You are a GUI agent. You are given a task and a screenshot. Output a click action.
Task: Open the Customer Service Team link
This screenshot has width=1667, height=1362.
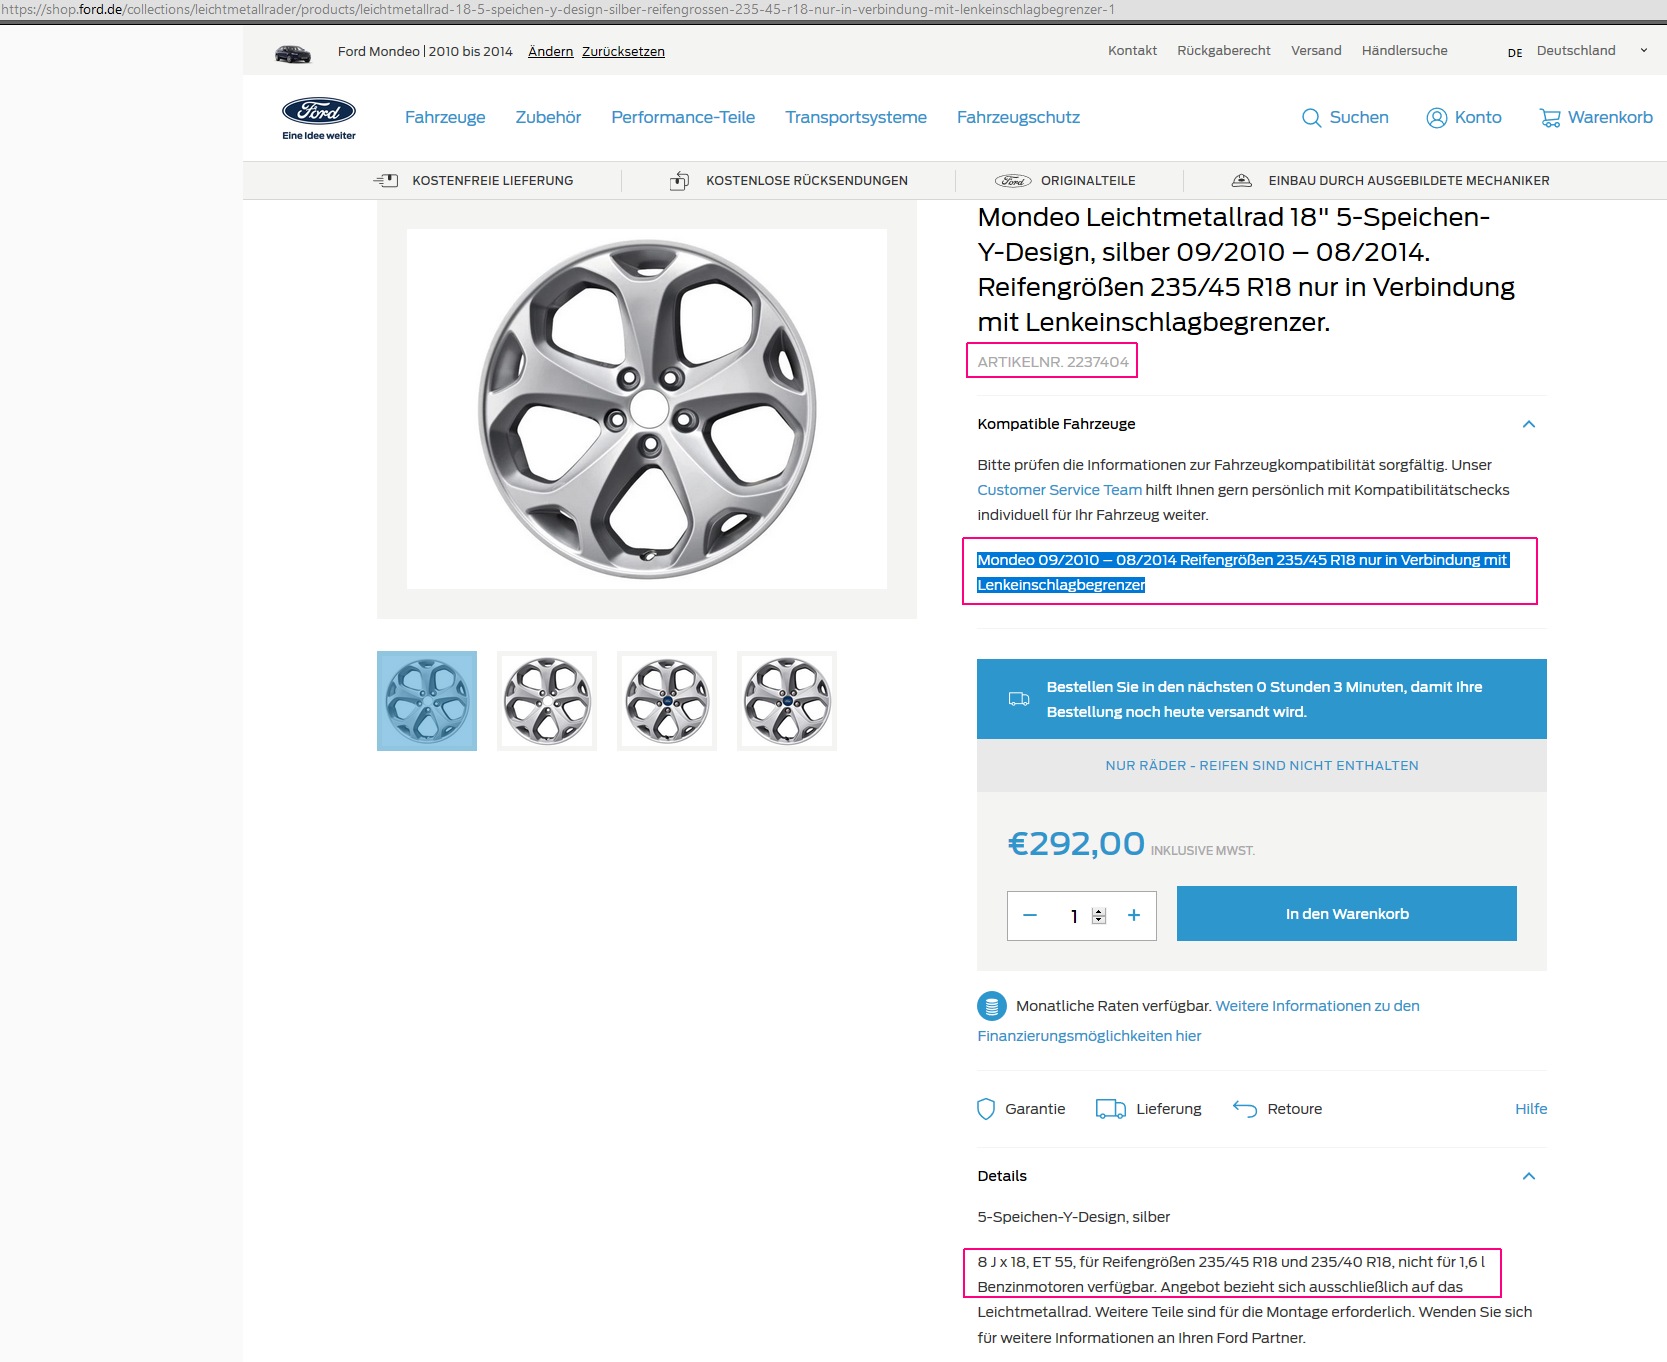tap(1059, 490)
